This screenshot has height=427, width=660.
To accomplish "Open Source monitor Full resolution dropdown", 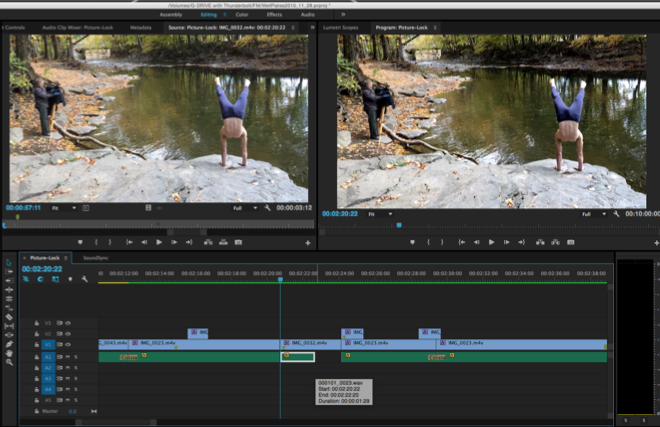I will [245, 208].
